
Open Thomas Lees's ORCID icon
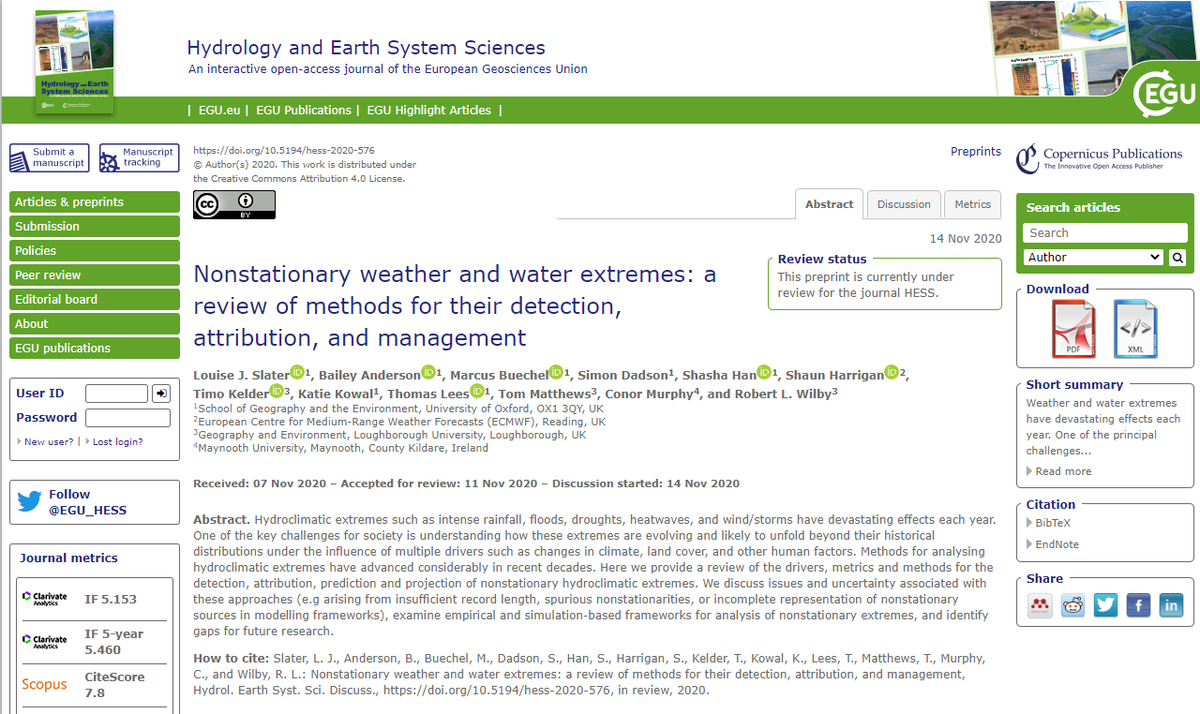(477, 392)
